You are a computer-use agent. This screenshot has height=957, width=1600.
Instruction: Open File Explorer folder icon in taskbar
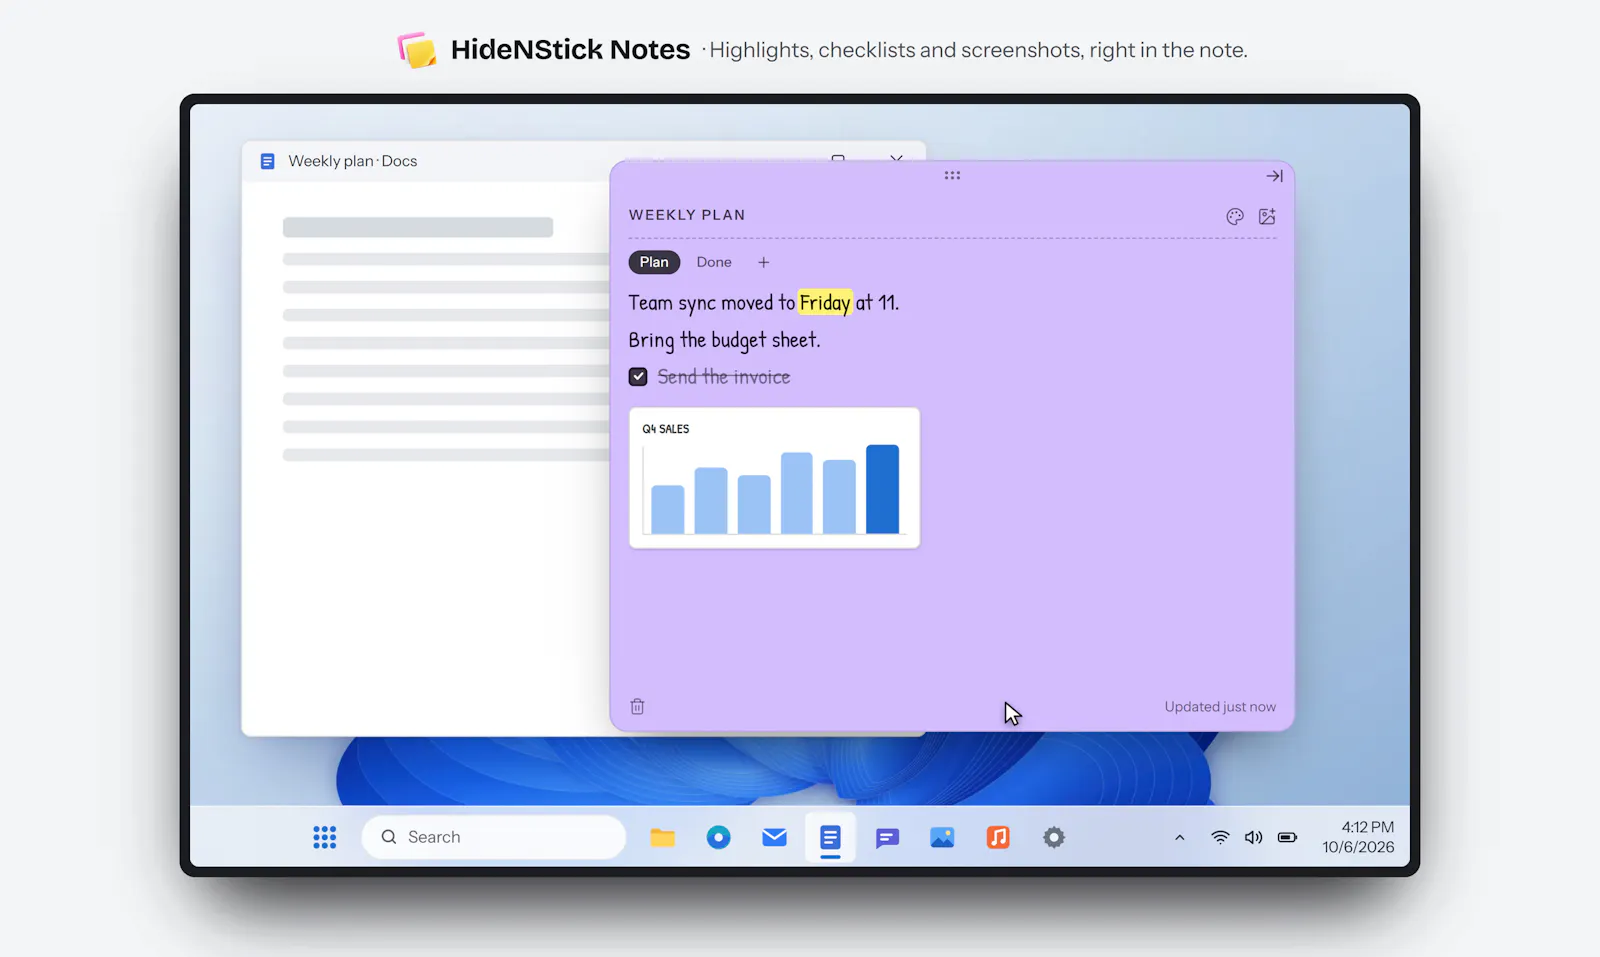[x=662, y=837]
